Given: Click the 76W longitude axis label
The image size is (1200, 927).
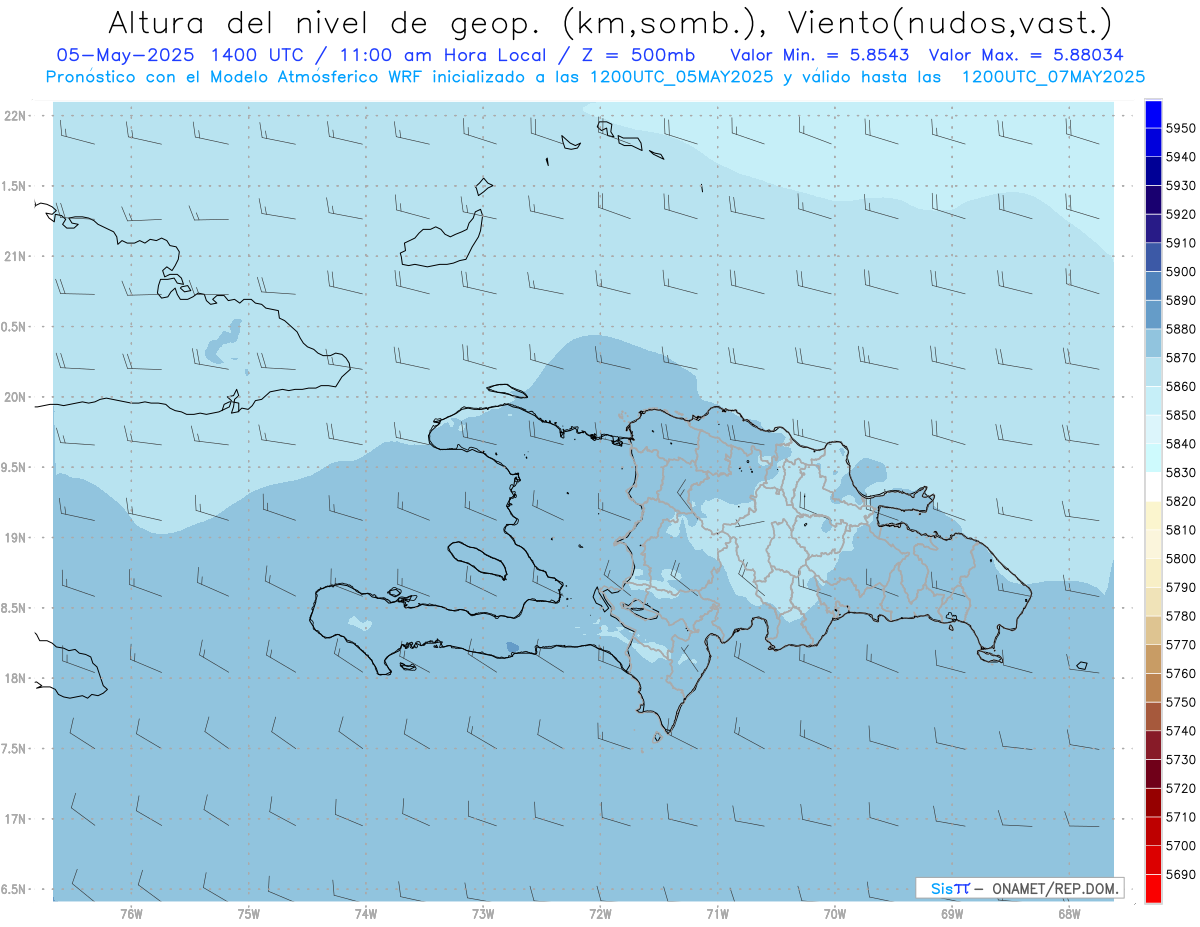Looking at the screenshot, I should pos(131,914).
